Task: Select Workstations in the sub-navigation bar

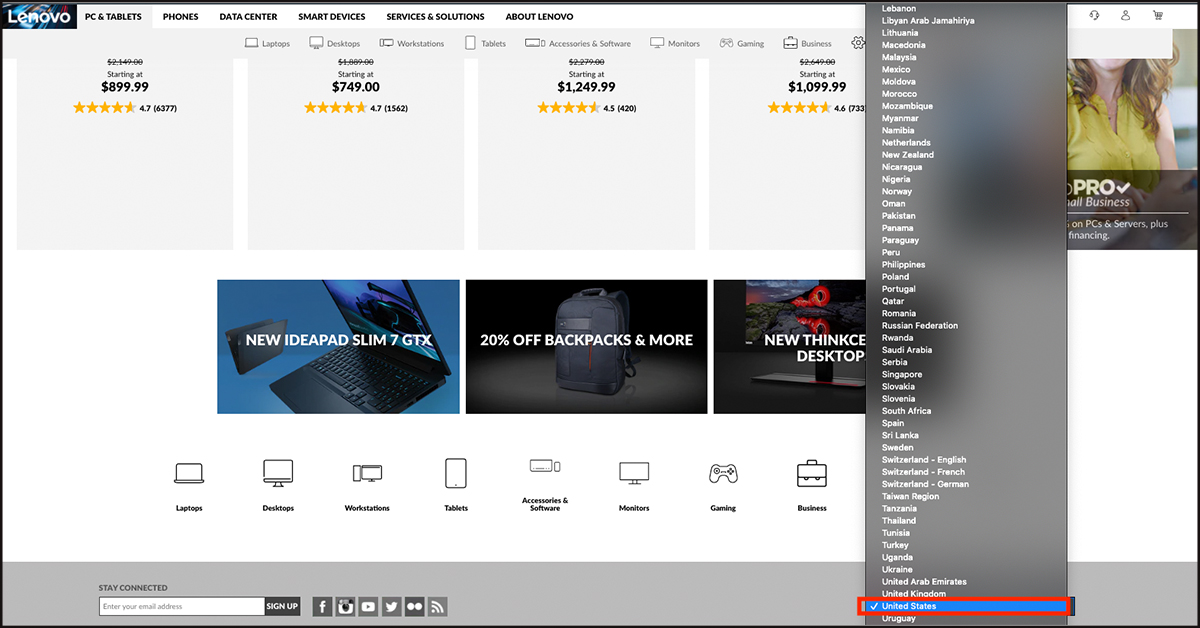Action: coord(412,44)
